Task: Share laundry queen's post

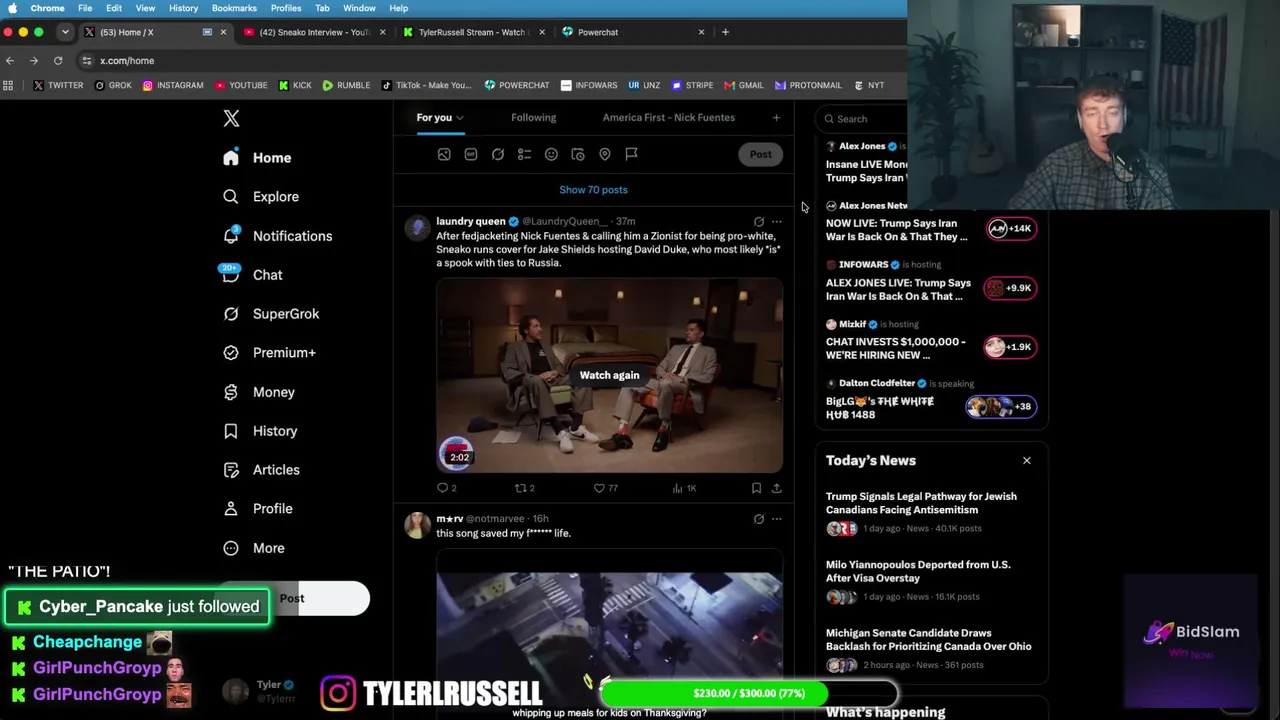Action: 776,488
